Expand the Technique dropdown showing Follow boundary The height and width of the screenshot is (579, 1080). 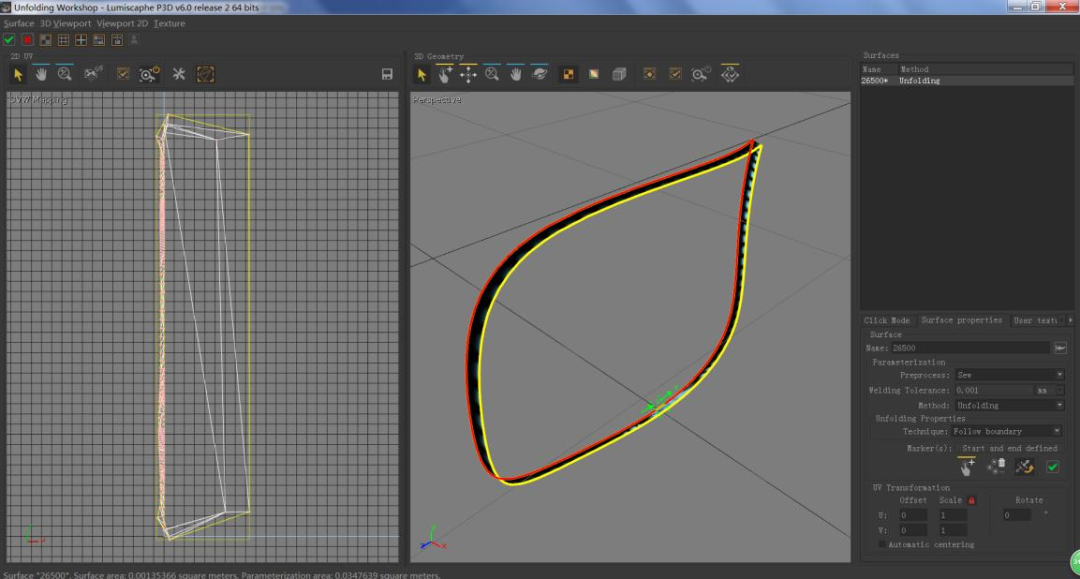click(1007, 431)
